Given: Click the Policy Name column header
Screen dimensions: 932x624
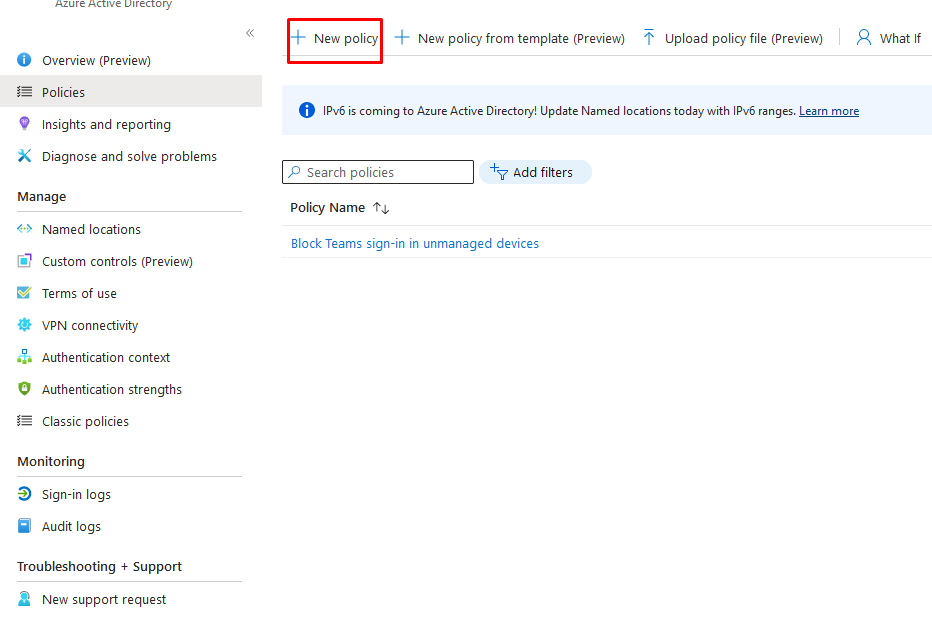Looking at the screenshot, I should [328, 207].
